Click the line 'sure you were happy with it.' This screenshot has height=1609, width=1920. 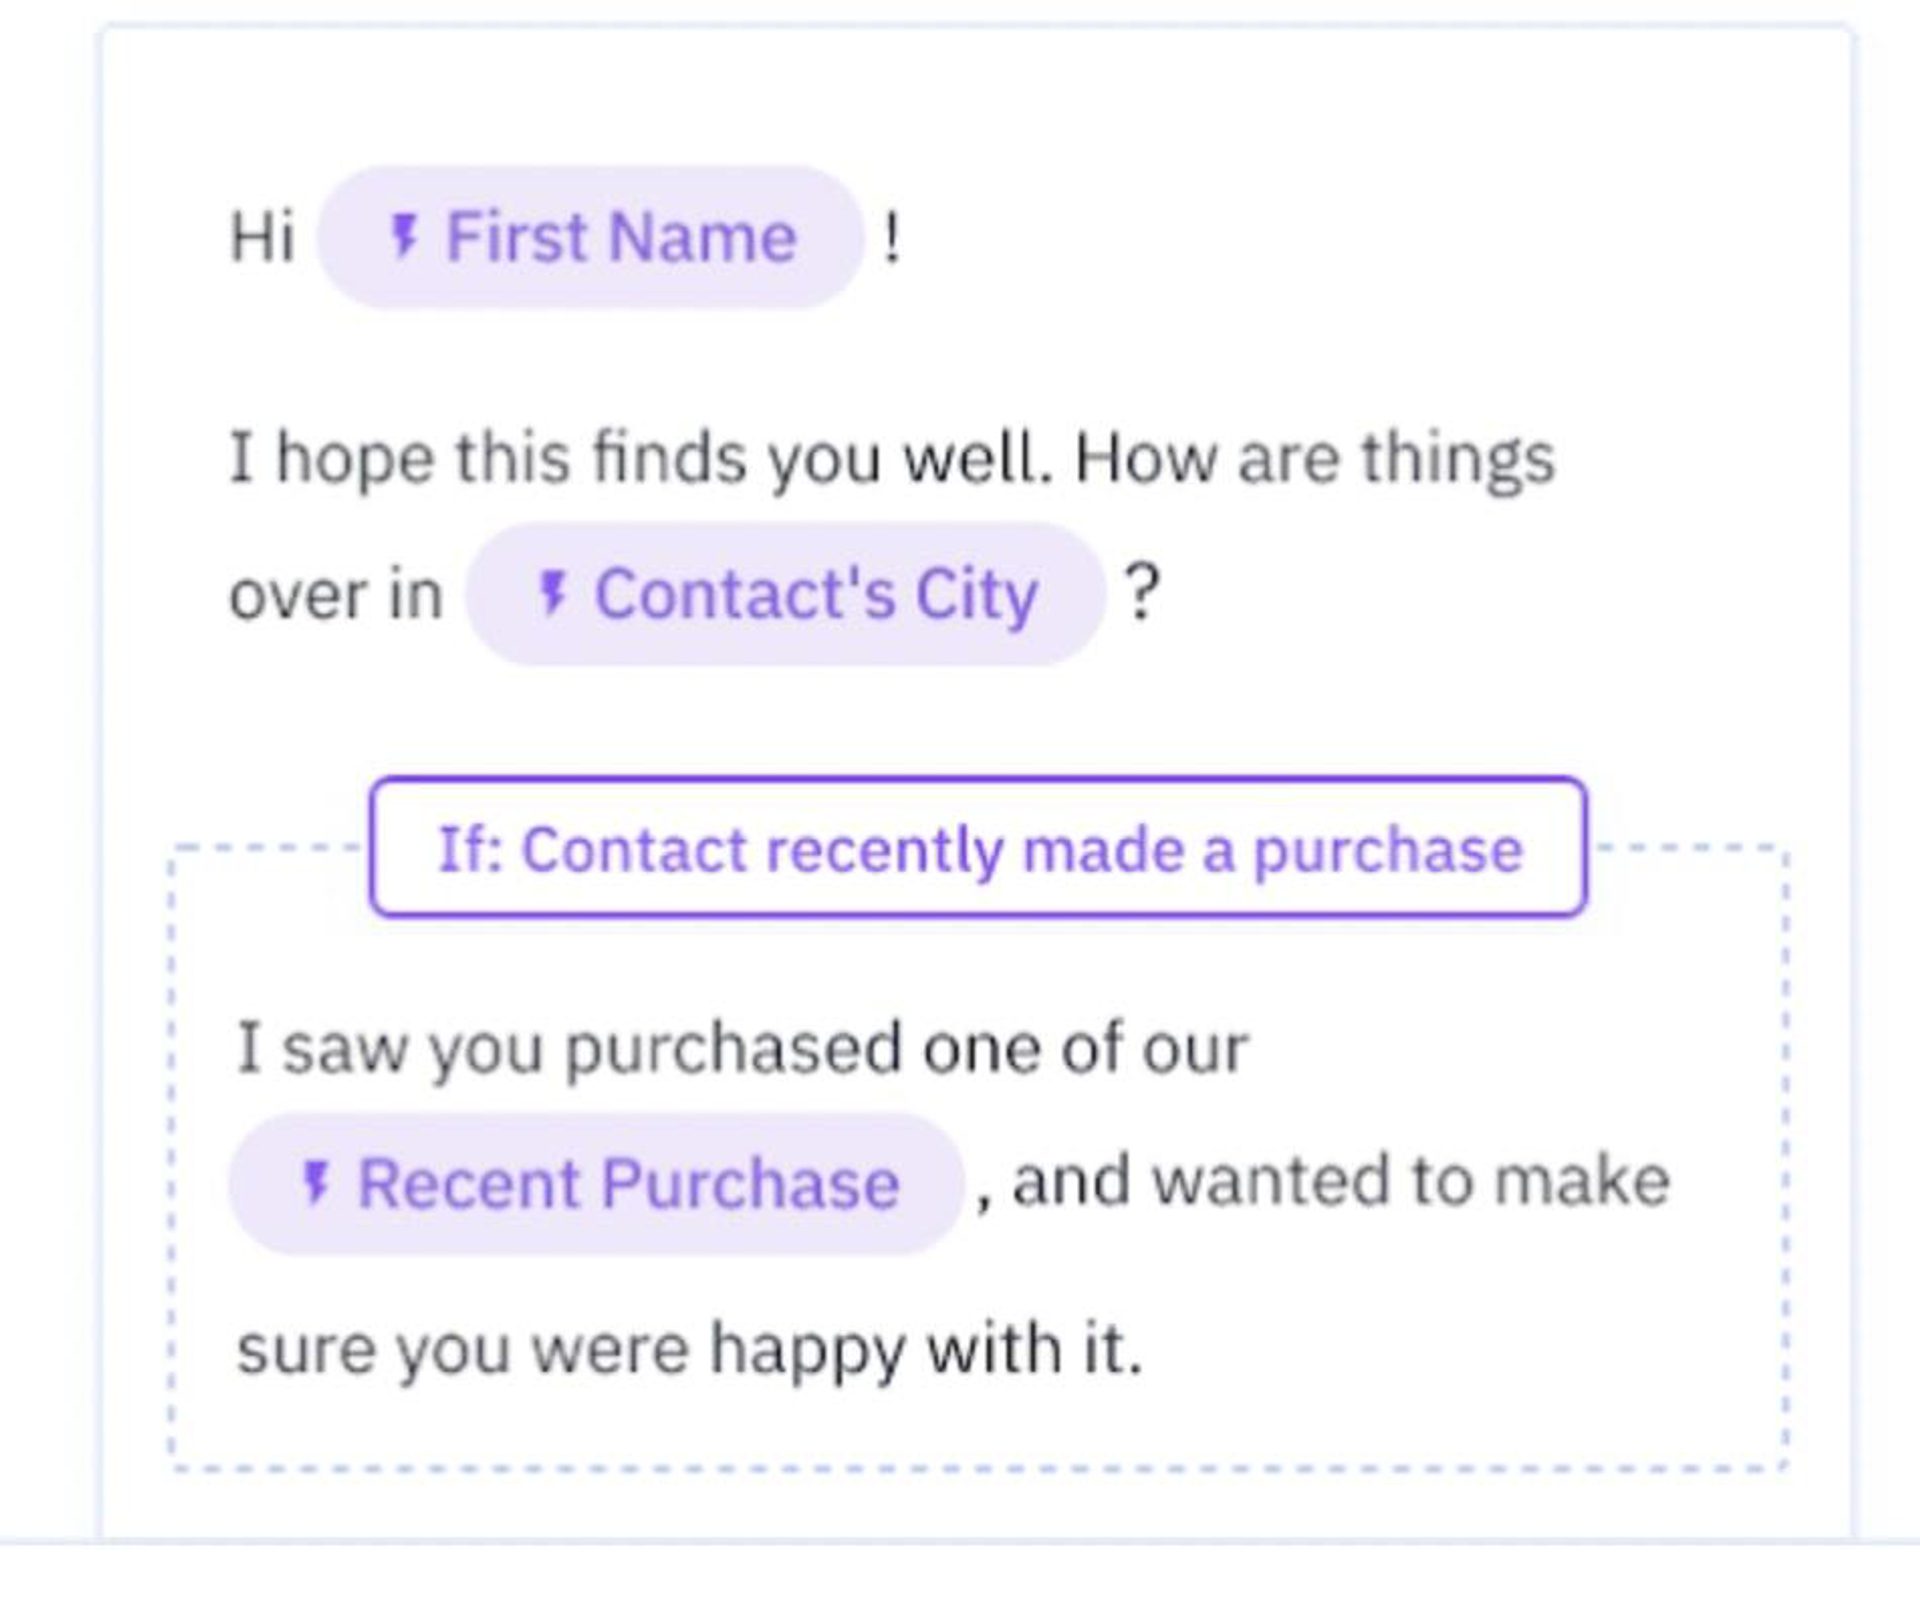point(688,1348)
